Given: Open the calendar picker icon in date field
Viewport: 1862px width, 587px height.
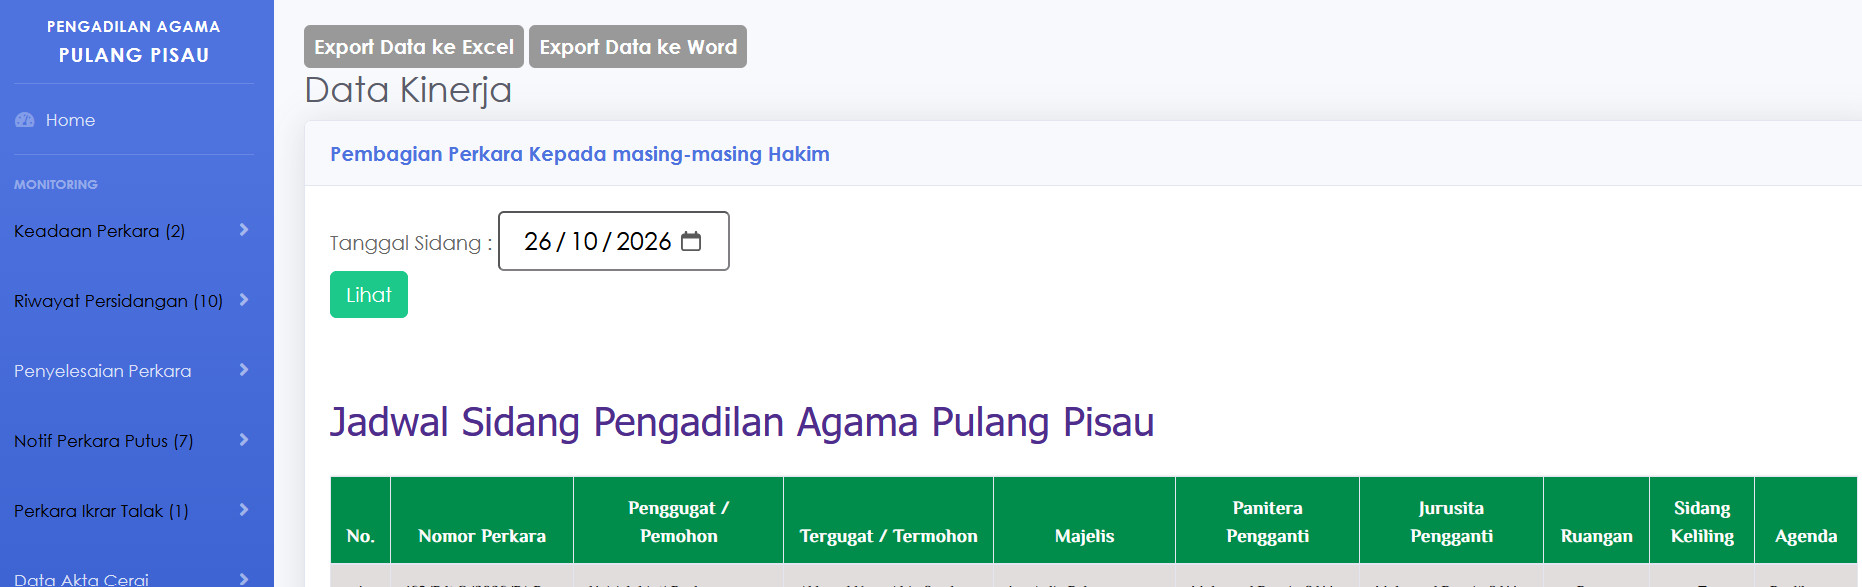Looking at the screenshot, I should pos(691,241).
